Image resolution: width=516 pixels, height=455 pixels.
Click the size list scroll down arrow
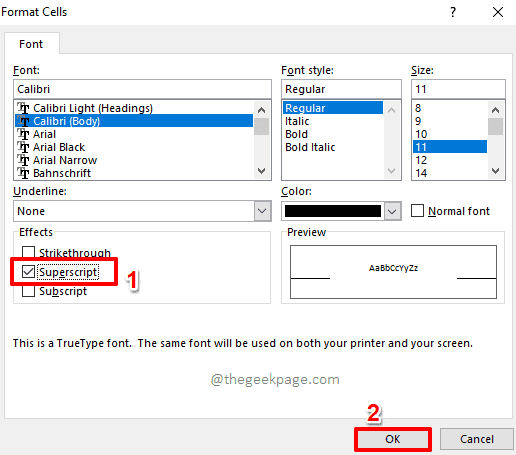(496, 171)
